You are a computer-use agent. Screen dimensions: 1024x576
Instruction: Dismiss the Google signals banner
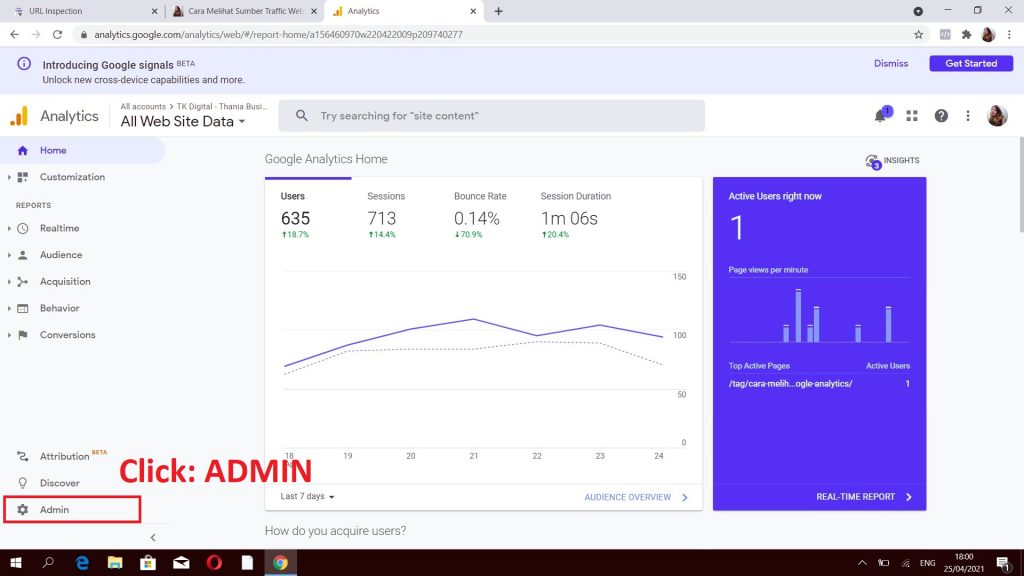point(891,63)
